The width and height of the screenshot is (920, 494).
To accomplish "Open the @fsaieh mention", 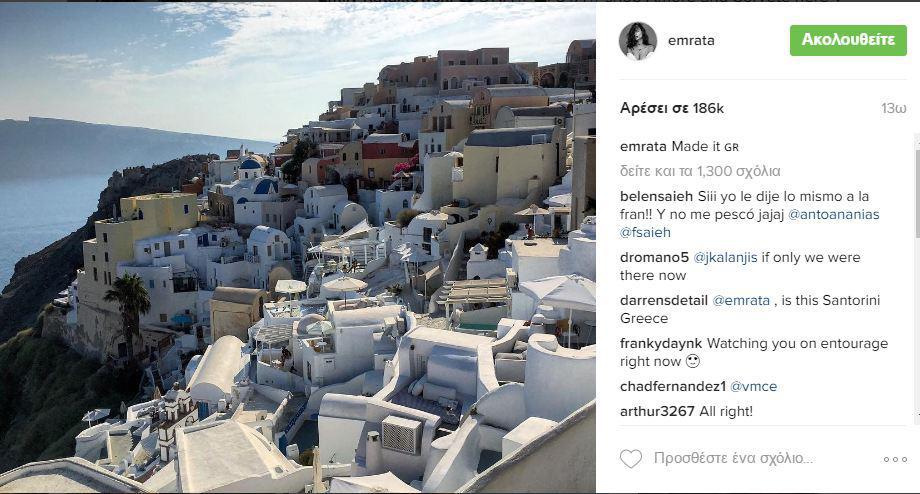I will tap(645, 232).
